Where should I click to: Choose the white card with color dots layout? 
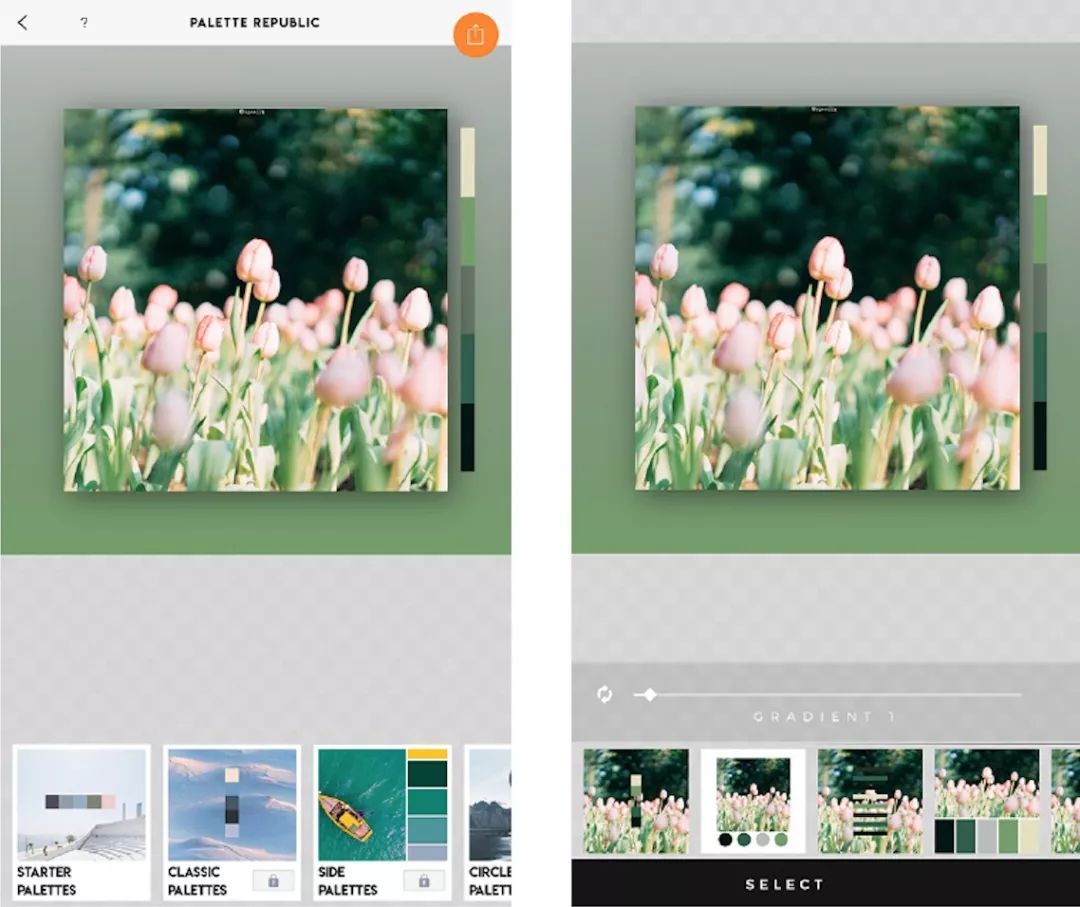tap(753, 800)
